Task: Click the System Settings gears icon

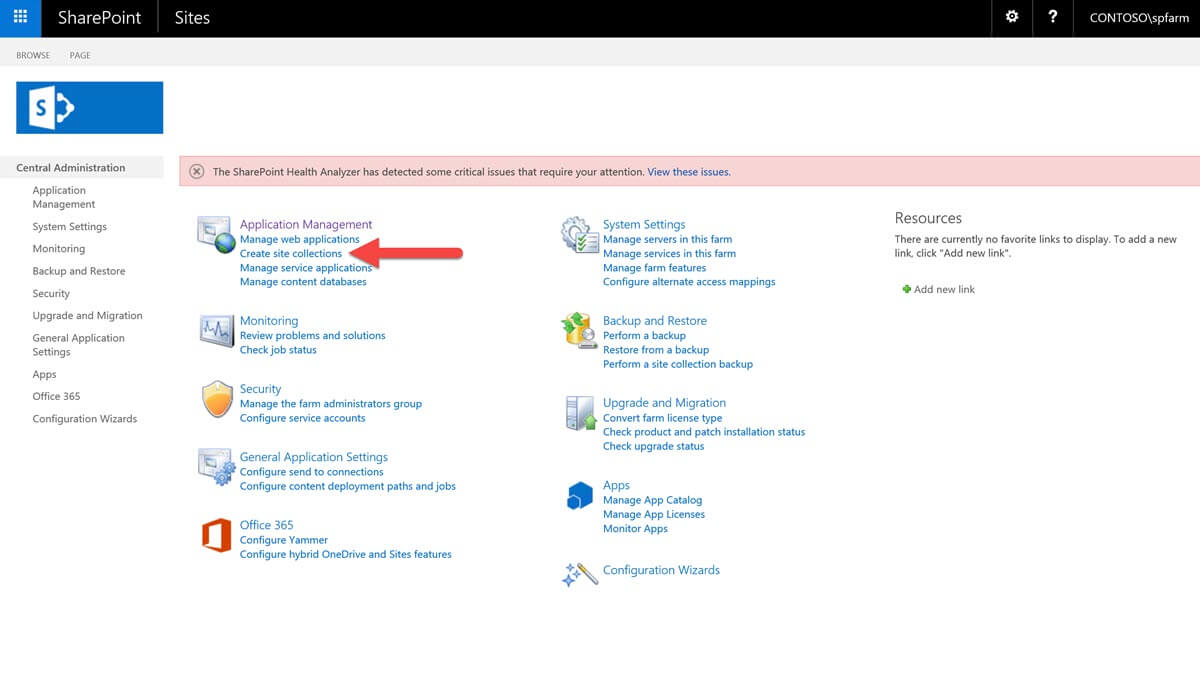Action: pyautogui.click(x=580, y=235)
